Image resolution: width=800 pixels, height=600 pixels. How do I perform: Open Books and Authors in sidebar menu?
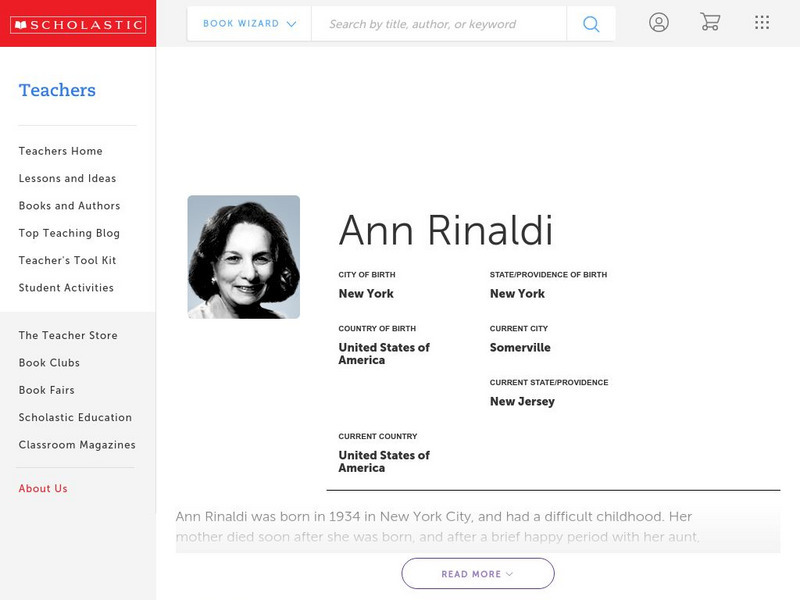(x=68, y=206)
